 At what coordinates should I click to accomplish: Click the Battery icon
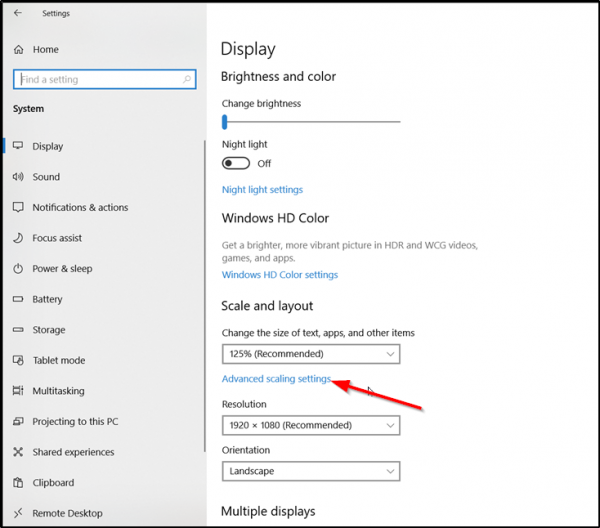(18, 299)
